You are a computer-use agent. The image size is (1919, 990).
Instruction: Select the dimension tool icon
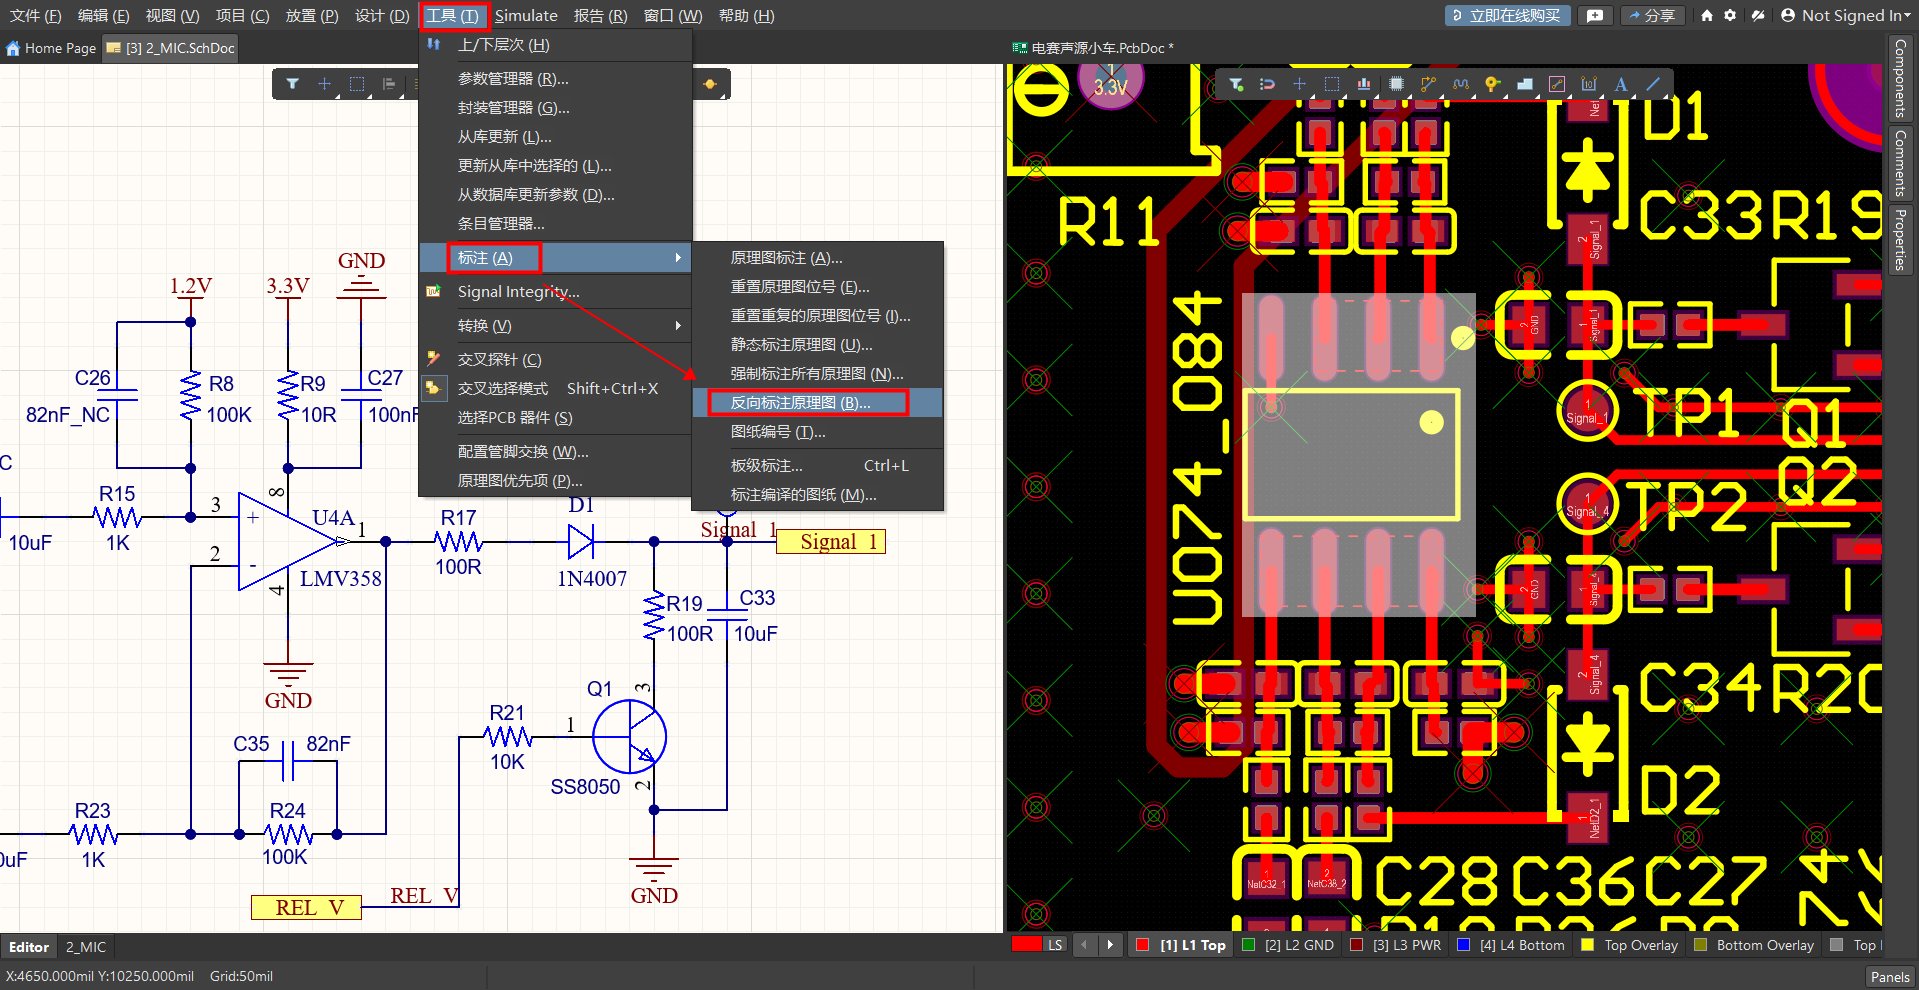[1588, 85]
